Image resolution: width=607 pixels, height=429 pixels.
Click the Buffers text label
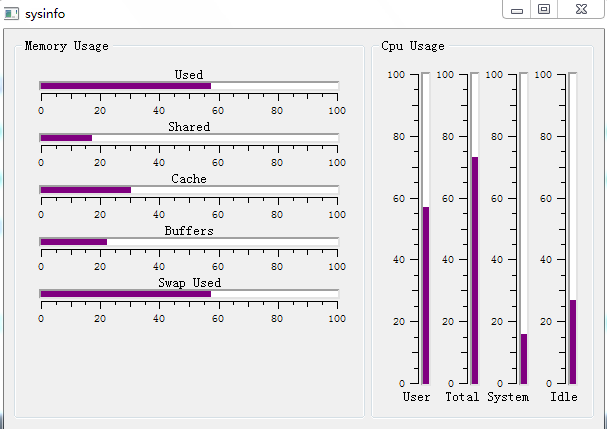[189, 231]
